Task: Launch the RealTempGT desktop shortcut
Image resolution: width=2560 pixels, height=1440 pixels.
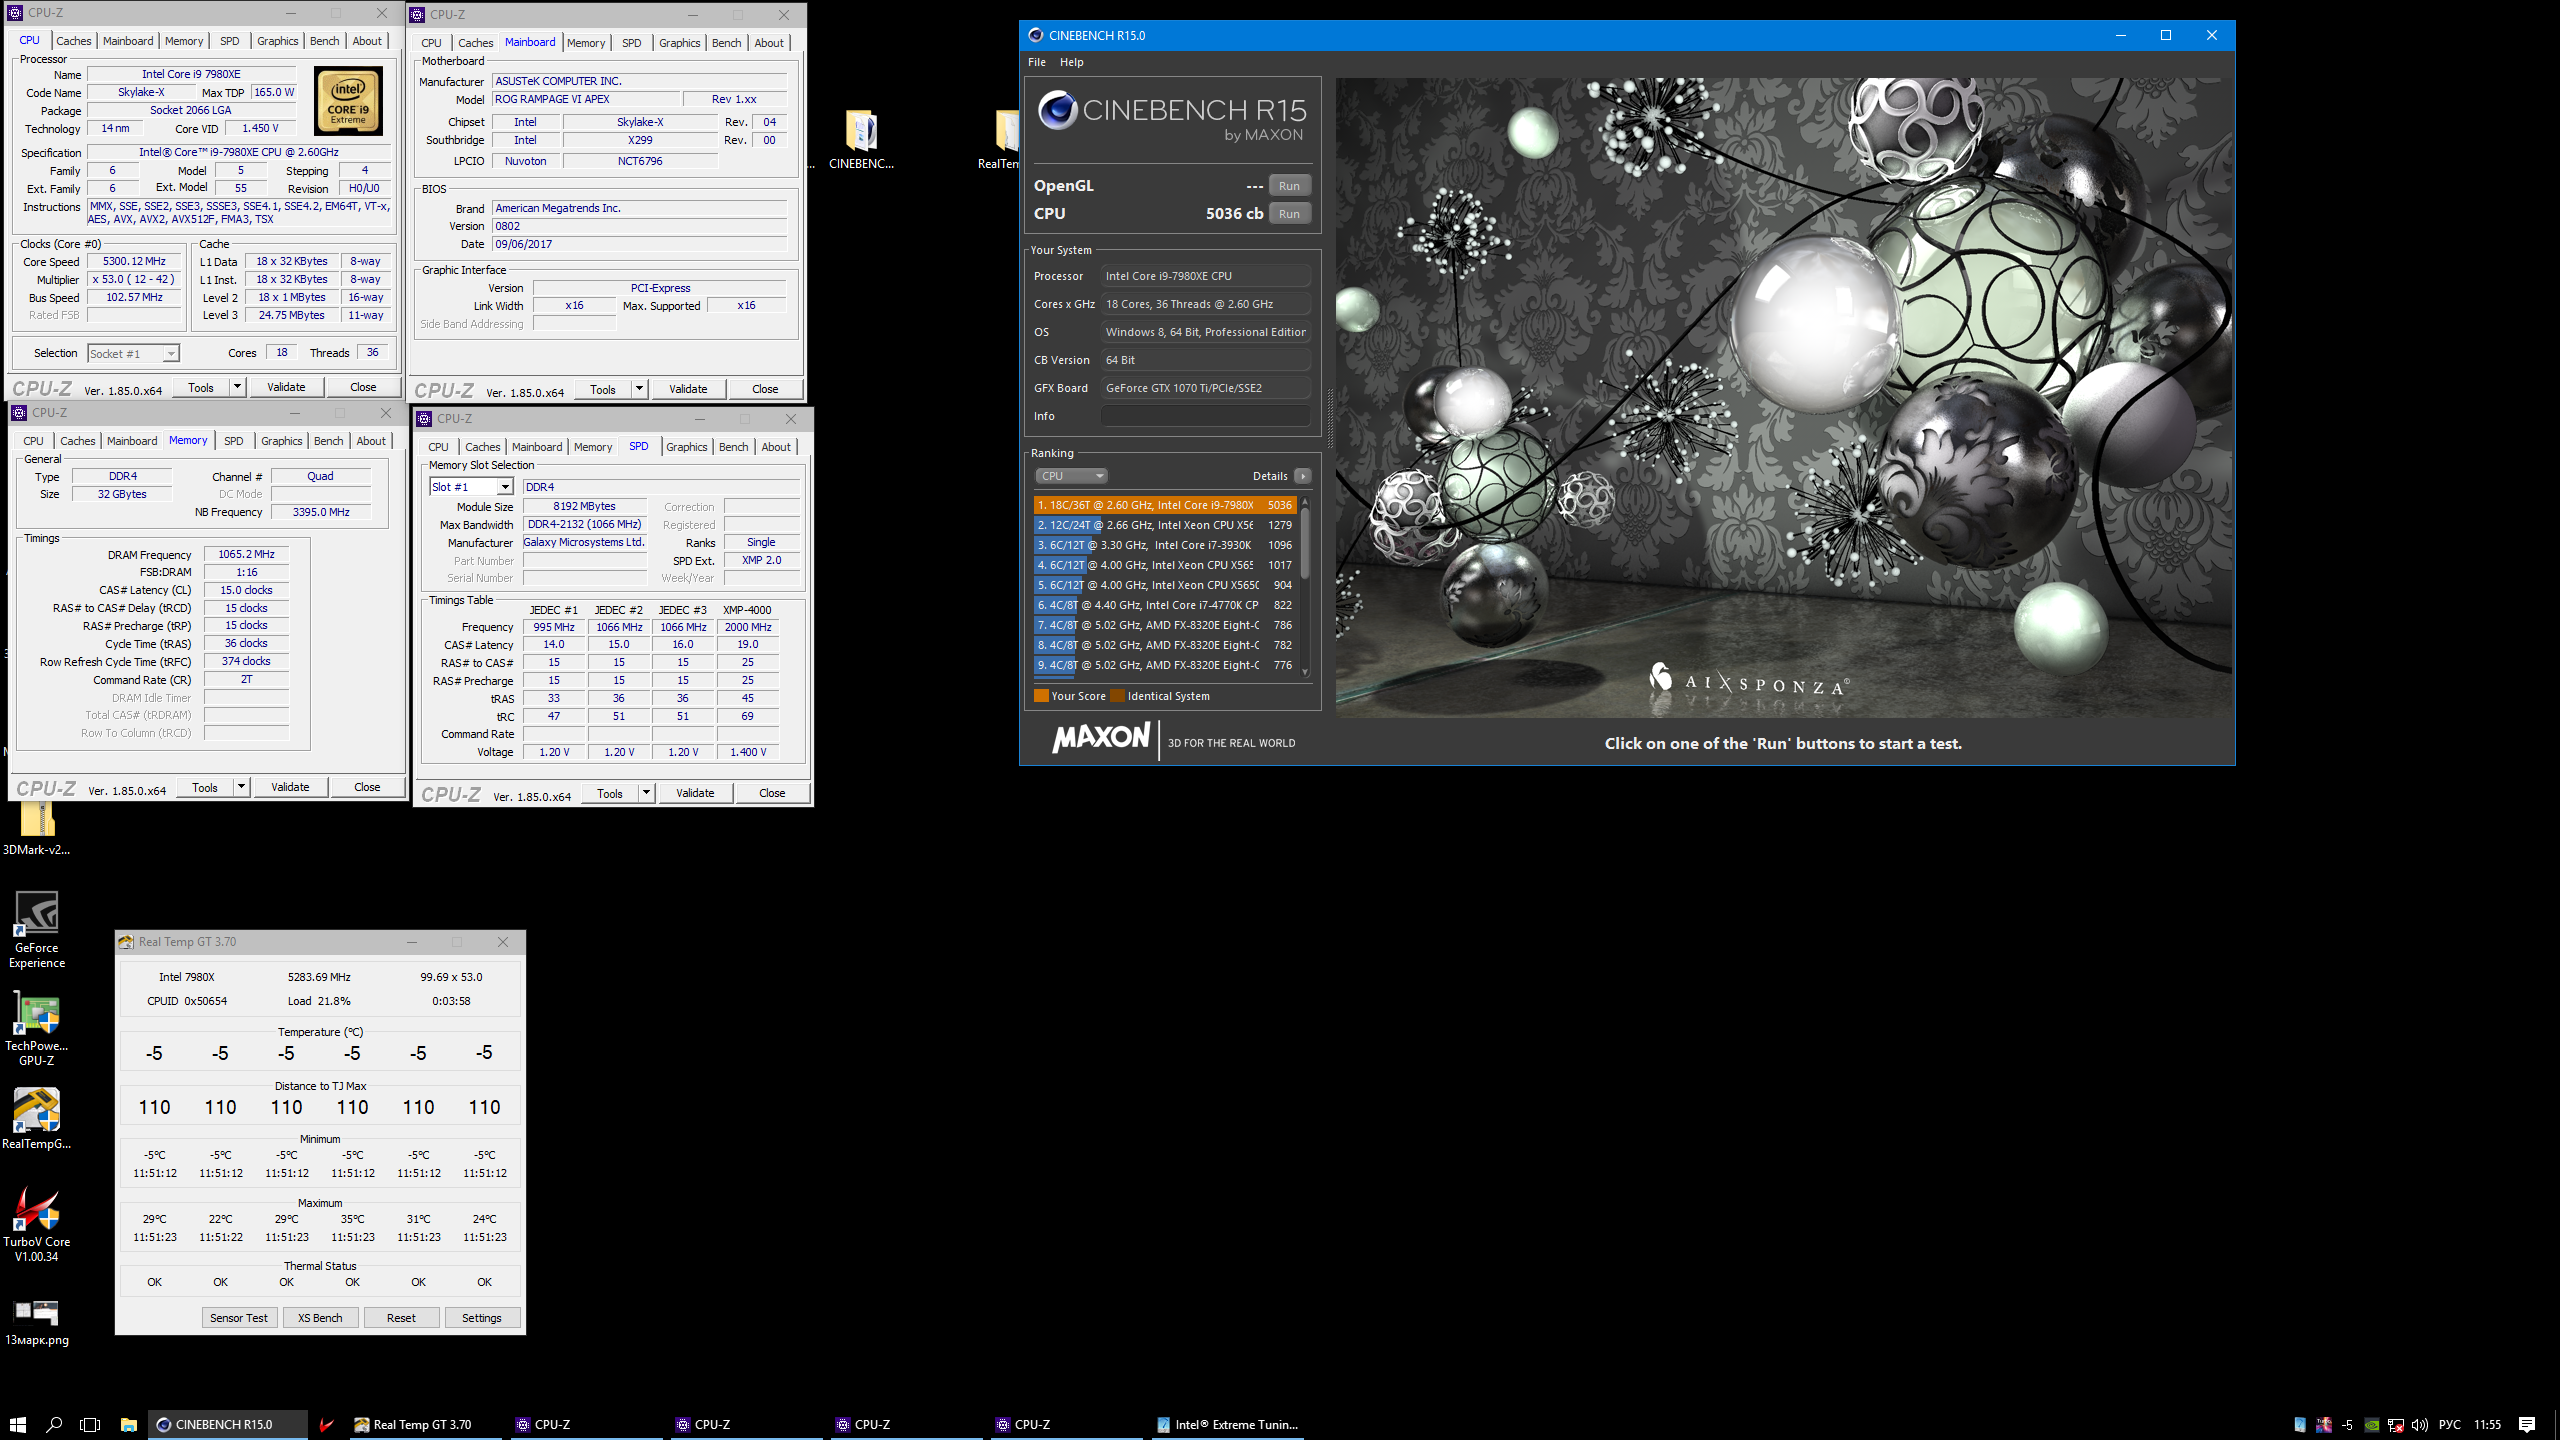Action: [37, 1118]
